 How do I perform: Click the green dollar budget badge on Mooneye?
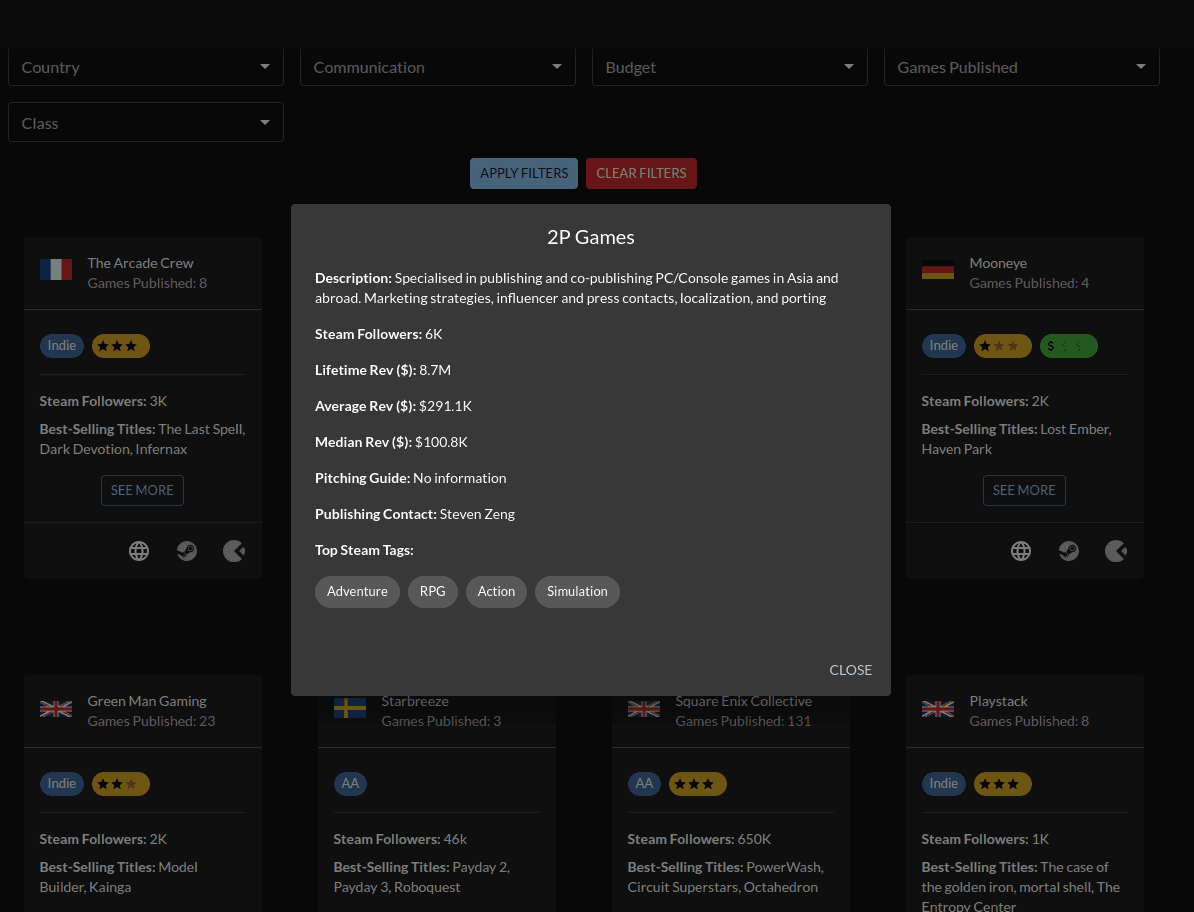pyautogui.click(x=1068, y=346)
